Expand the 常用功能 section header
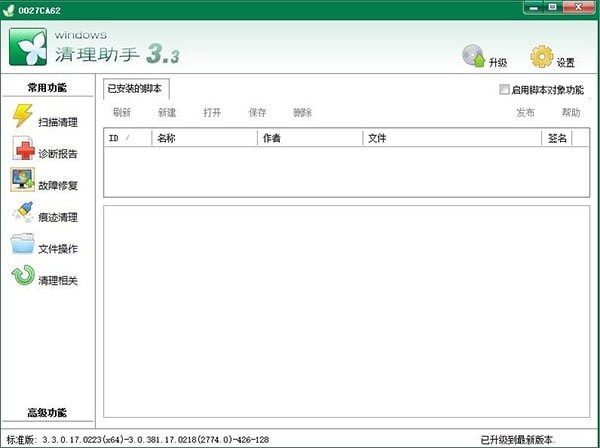600x448 pixels. [47, 88]
